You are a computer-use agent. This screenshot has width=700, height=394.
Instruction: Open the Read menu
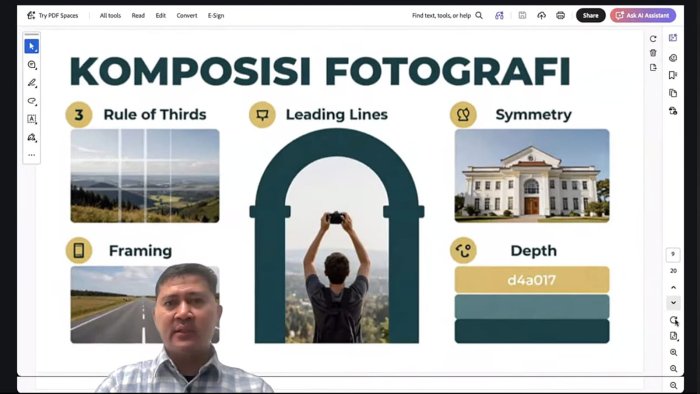coord(138,16)
